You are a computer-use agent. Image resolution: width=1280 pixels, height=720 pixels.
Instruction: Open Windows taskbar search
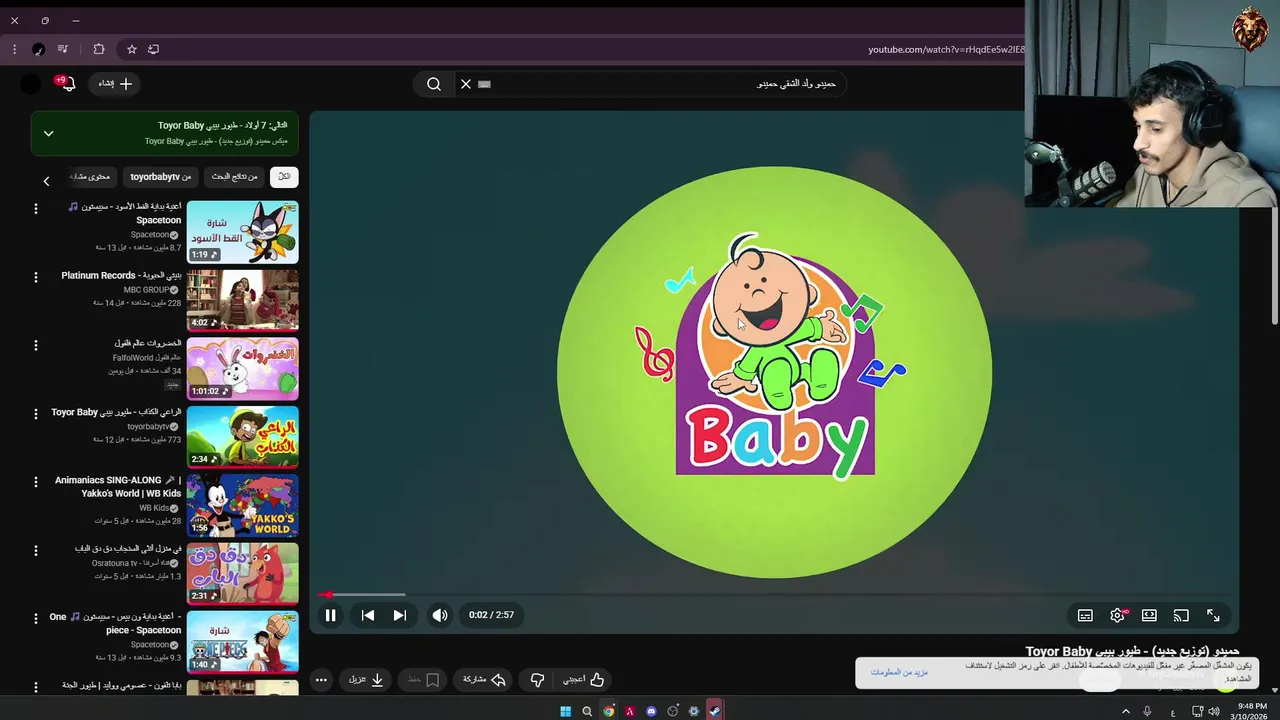(x=587, y=711)
